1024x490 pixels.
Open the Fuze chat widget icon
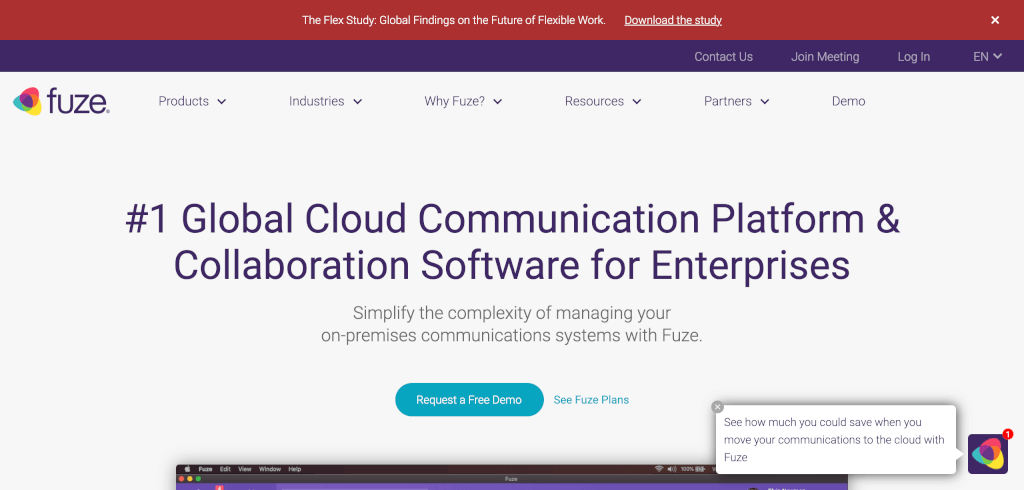pyautogui.click(x=987, y=453)
